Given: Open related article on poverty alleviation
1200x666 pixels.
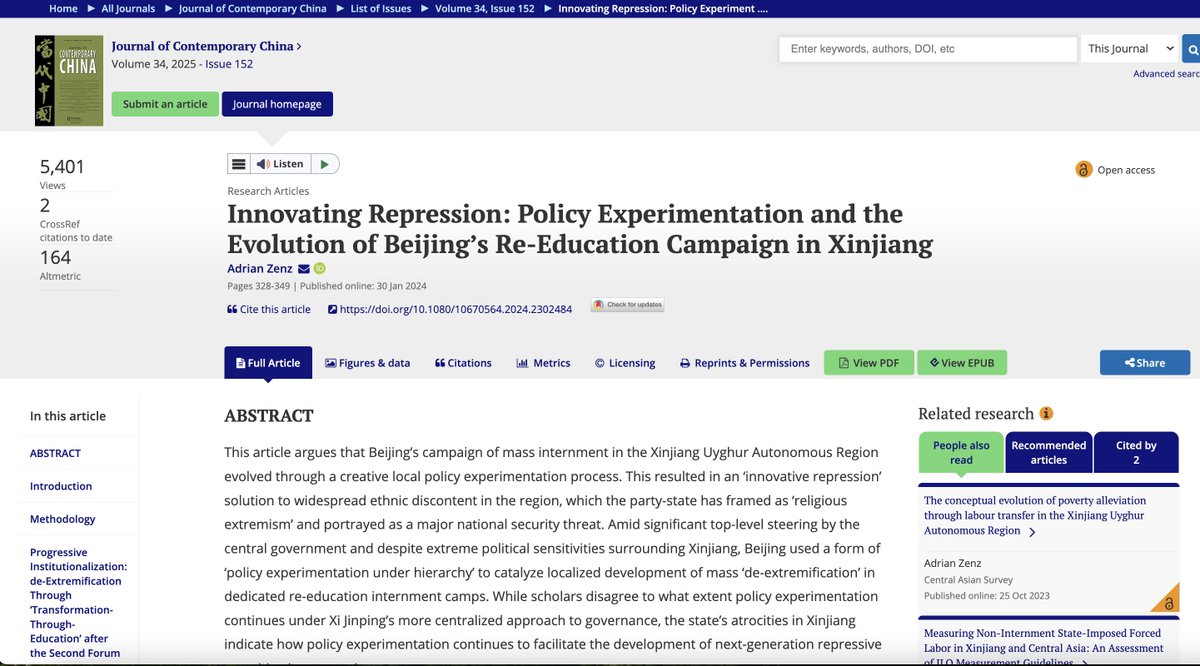Looking at the screenshot, I should pyautogui.click(x=1035, y=516).
